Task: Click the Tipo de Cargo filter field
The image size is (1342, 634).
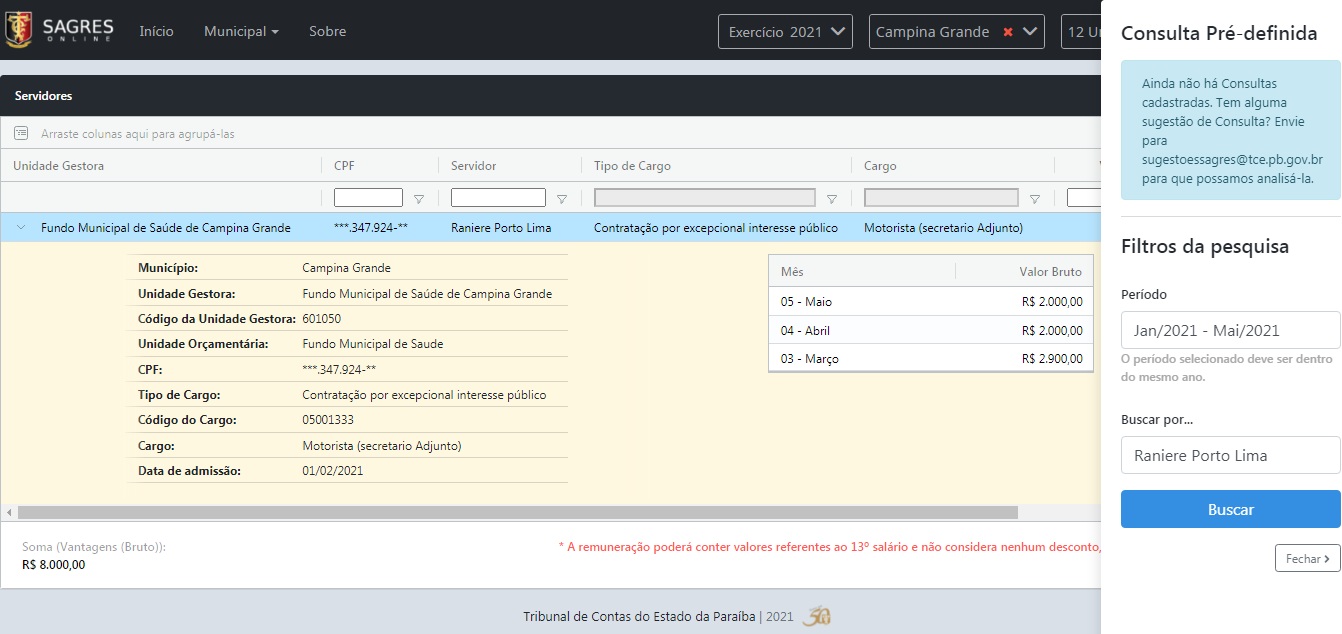Action: (704, 198)
